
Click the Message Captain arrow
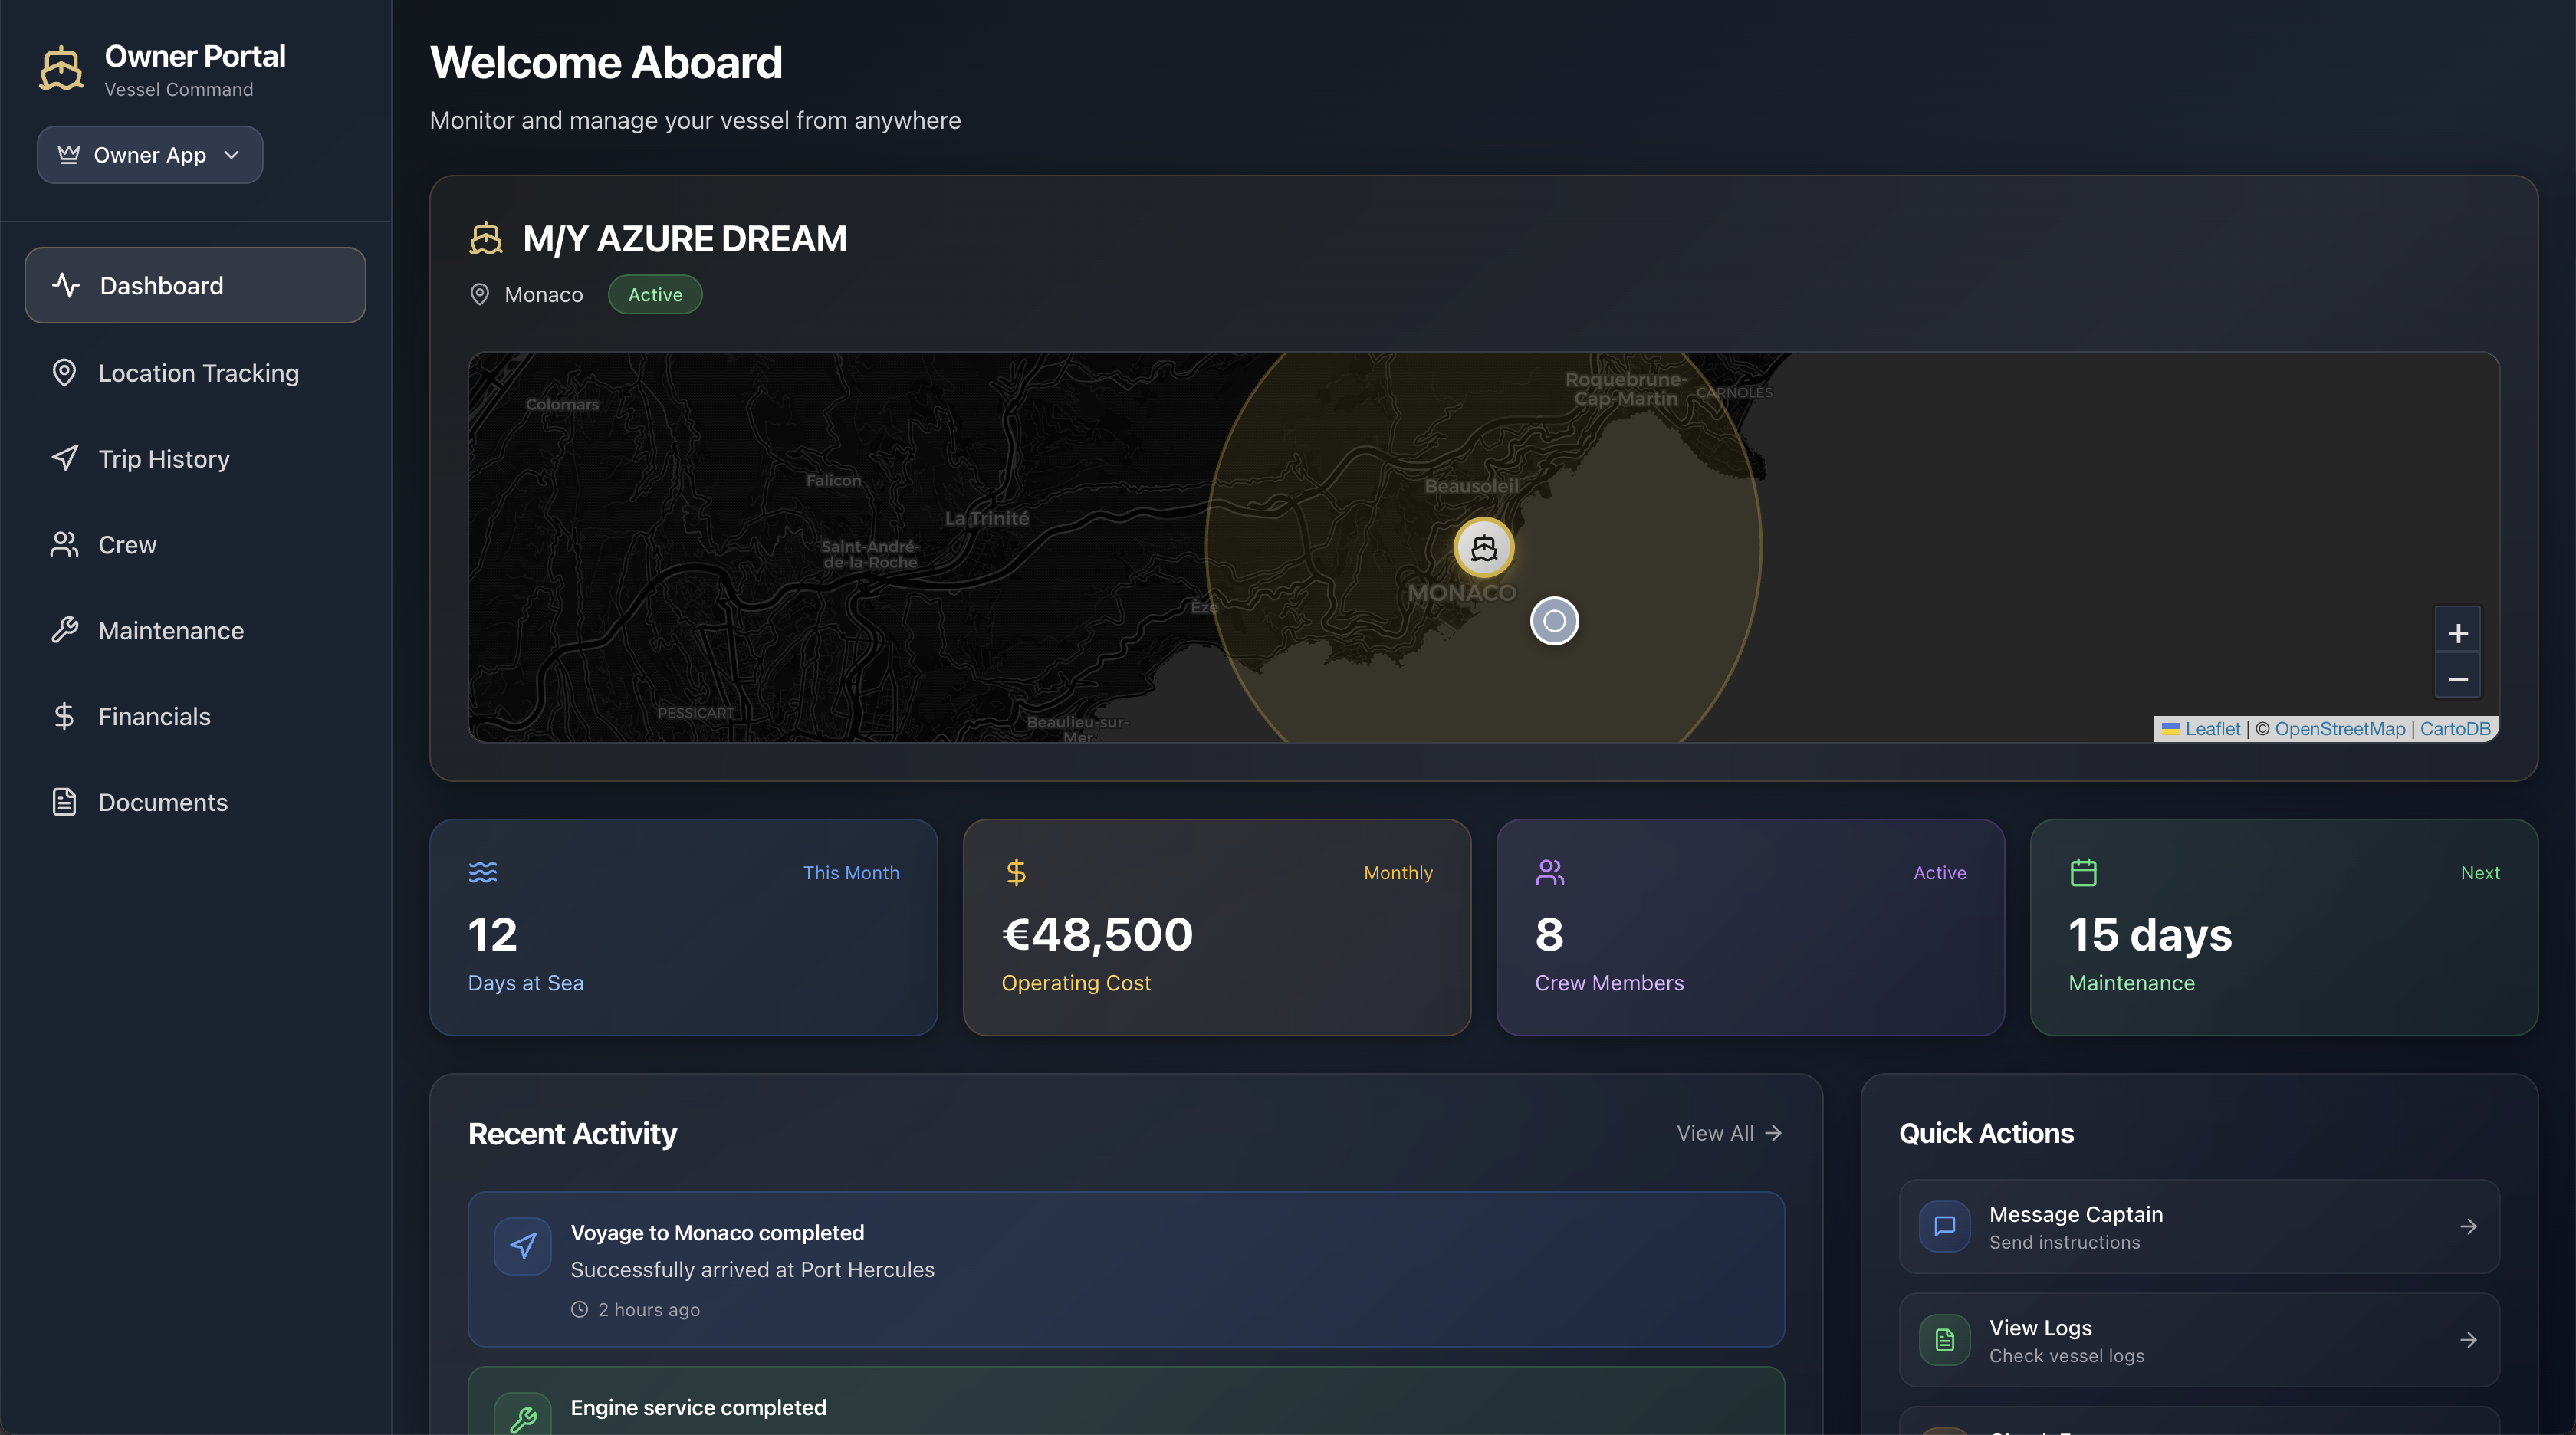(2468, 1226)
